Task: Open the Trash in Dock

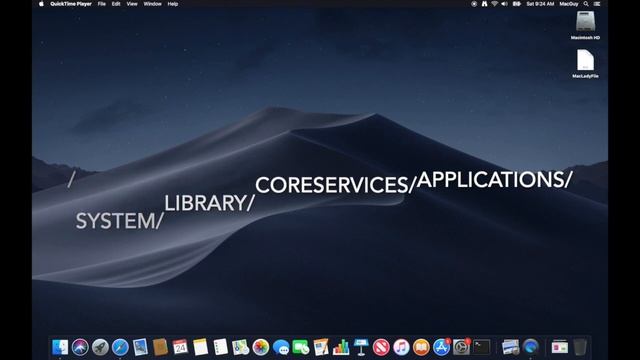Action: point(580,347)
